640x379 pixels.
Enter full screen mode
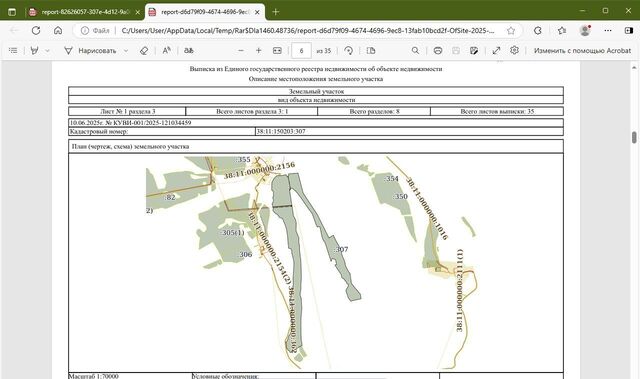pyautogui.click(x=496, y=51)
